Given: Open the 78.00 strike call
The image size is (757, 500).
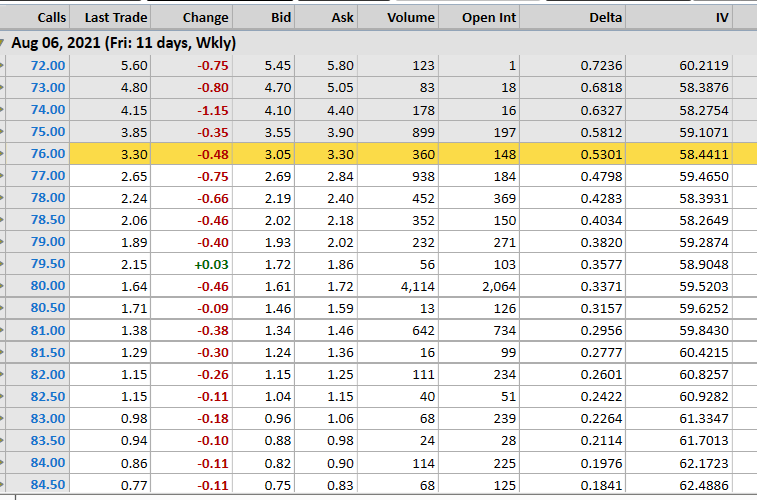Looking at the screenshot, I should coord(48,198).
